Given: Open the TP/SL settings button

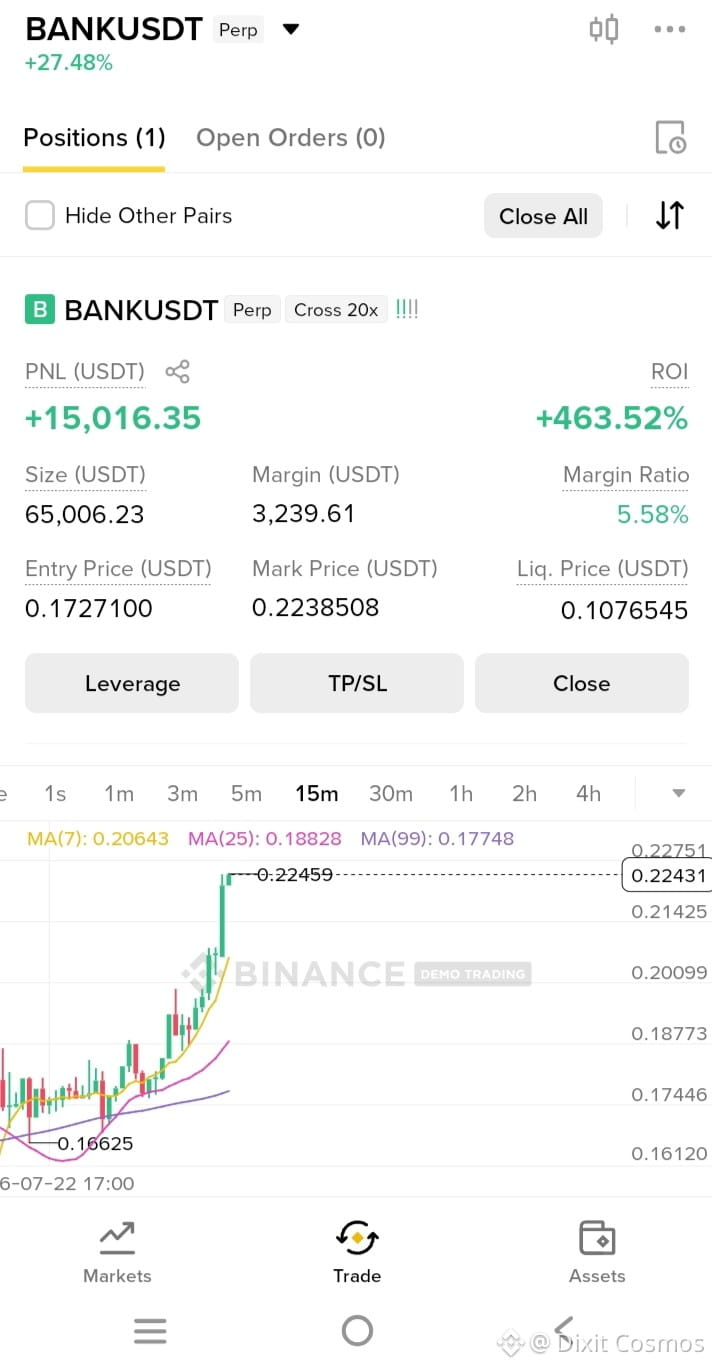Looking at the screenshot, I should click(357, 683).
